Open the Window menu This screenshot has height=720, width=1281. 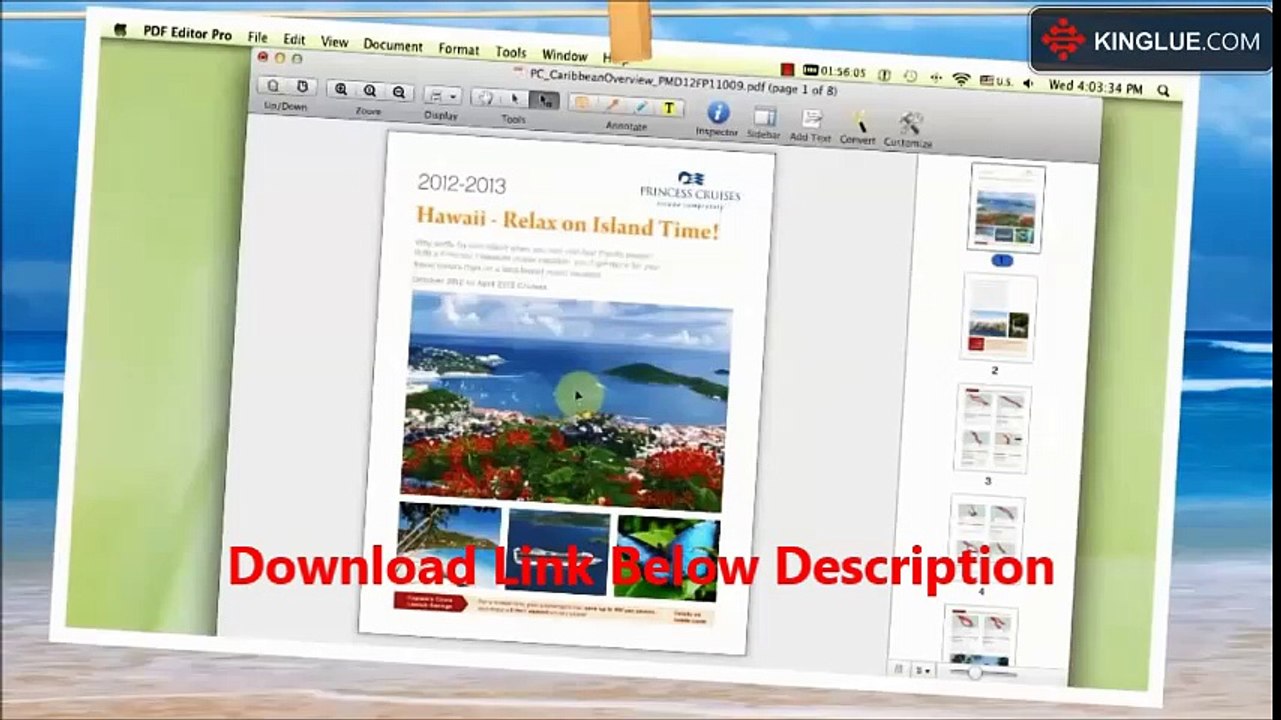(564, 55)
